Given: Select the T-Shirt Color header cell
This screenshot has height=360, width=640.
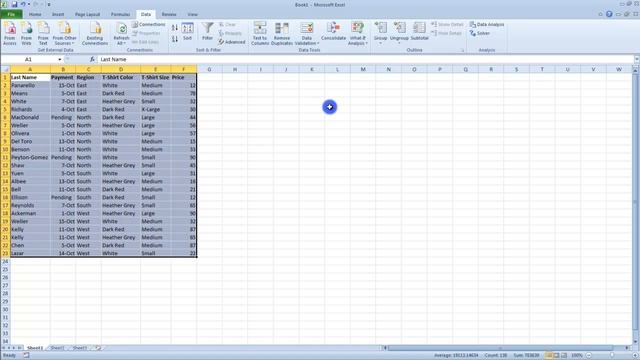Looking at the screenshot, I should tap(121, 77).
